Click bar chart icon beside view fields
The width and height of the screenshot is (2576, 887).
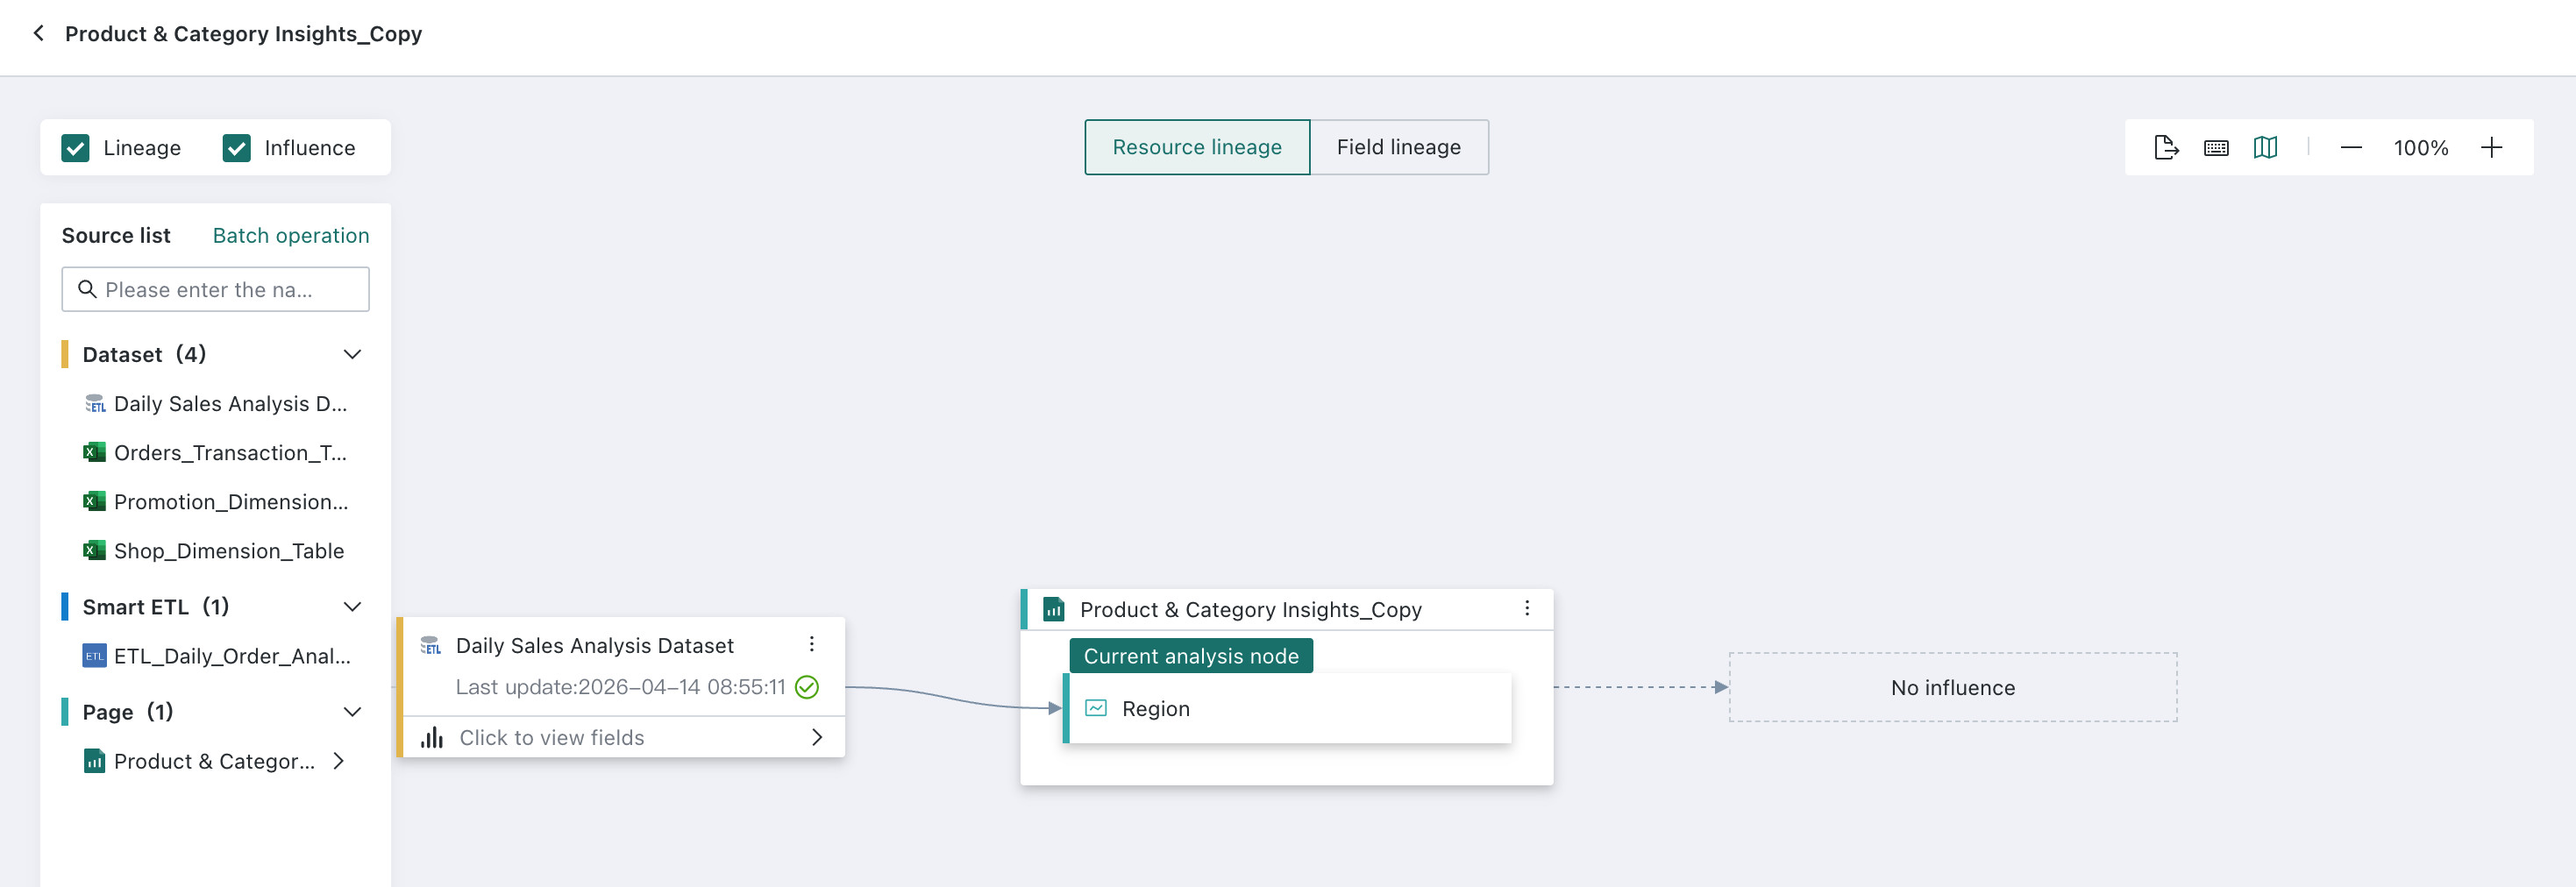click(x=431, y=737)
